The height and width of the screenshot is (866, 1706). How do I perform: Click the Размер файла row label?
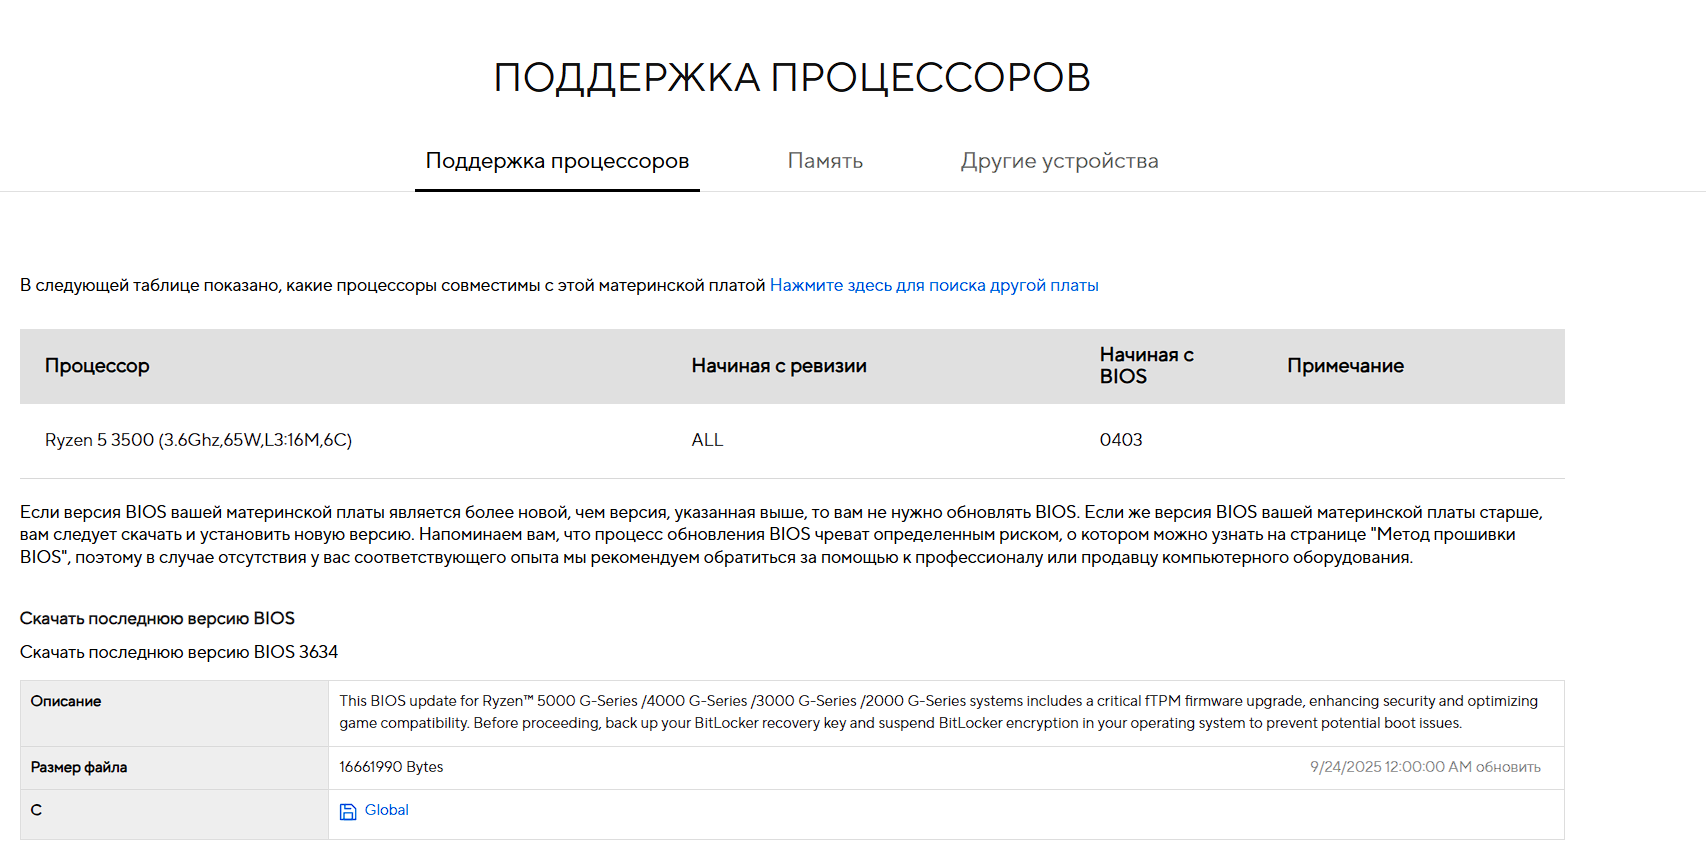79,767
